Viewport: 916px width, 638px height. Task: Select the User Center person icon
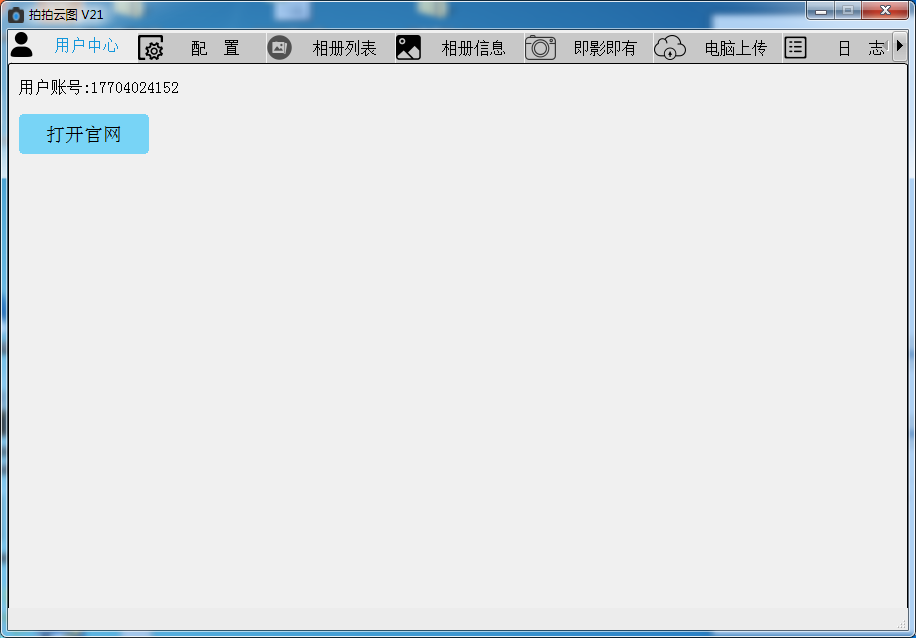point(21,43)
